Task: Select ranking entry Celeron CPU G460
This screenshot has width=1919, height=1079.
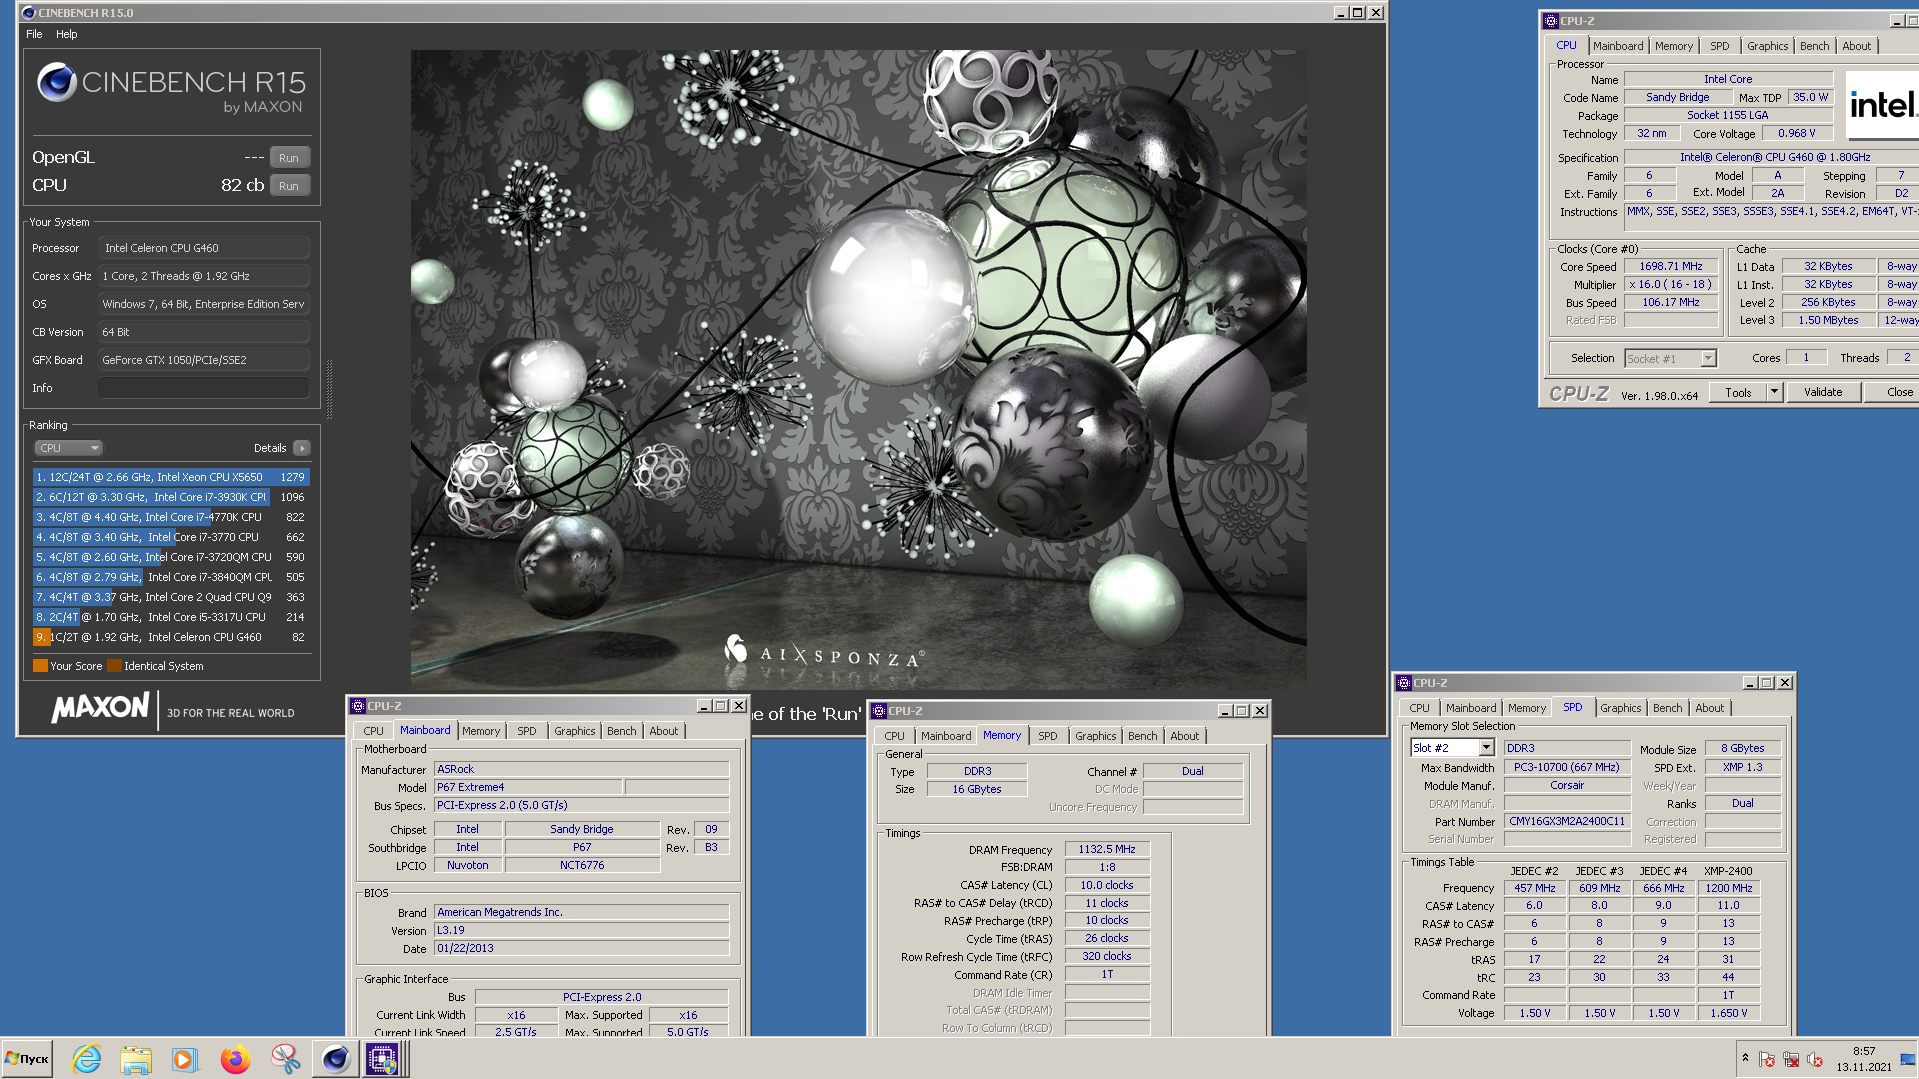Action: [x=171, y=637]
